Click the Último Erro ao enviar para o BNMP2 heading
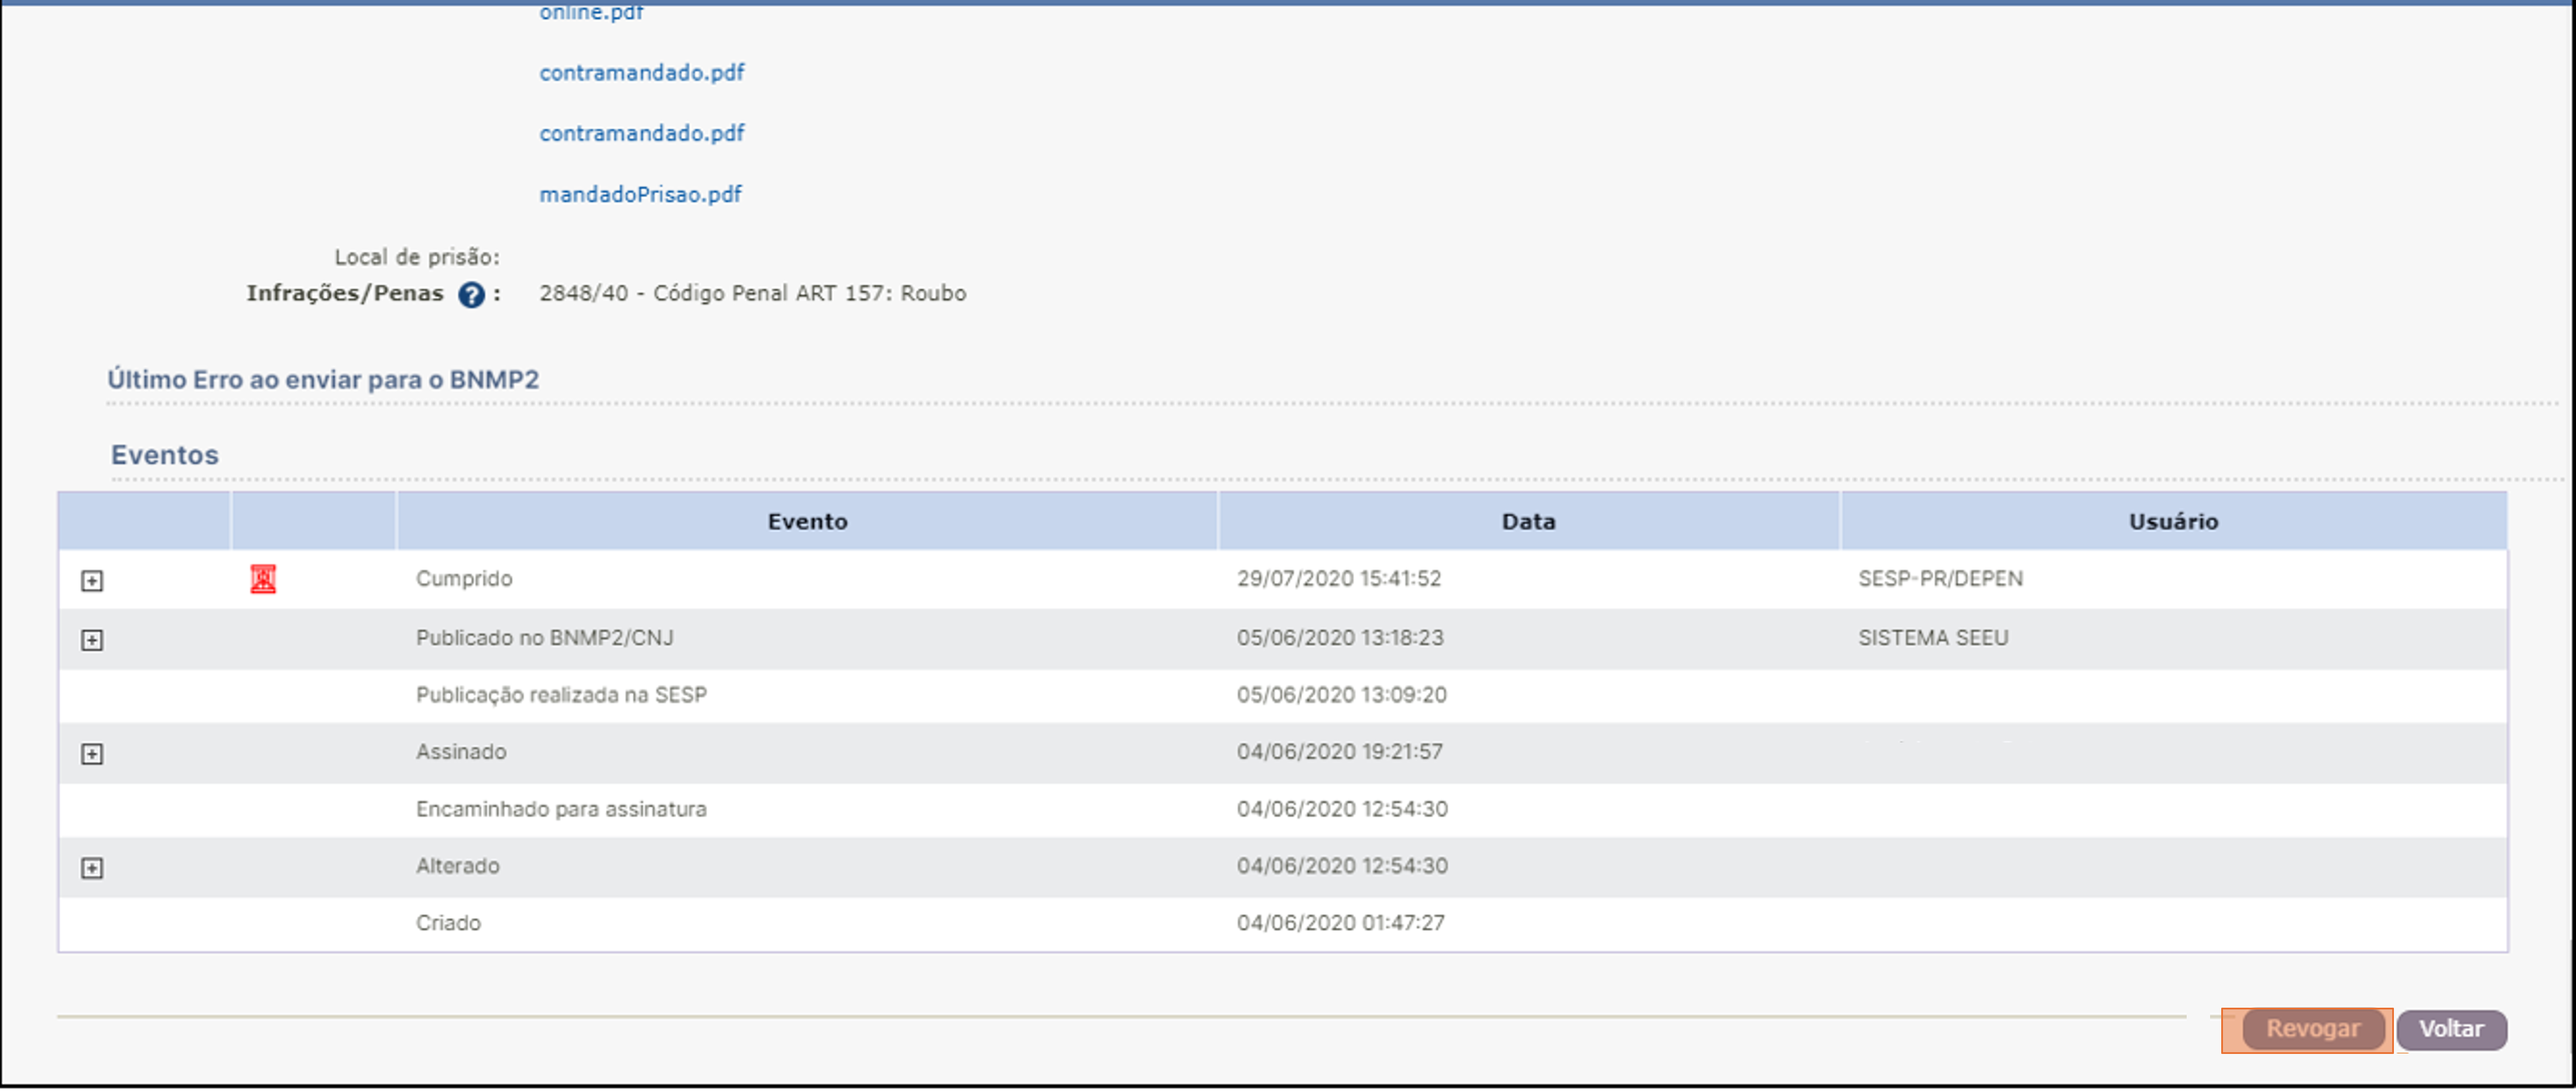 tap(323, 380)
